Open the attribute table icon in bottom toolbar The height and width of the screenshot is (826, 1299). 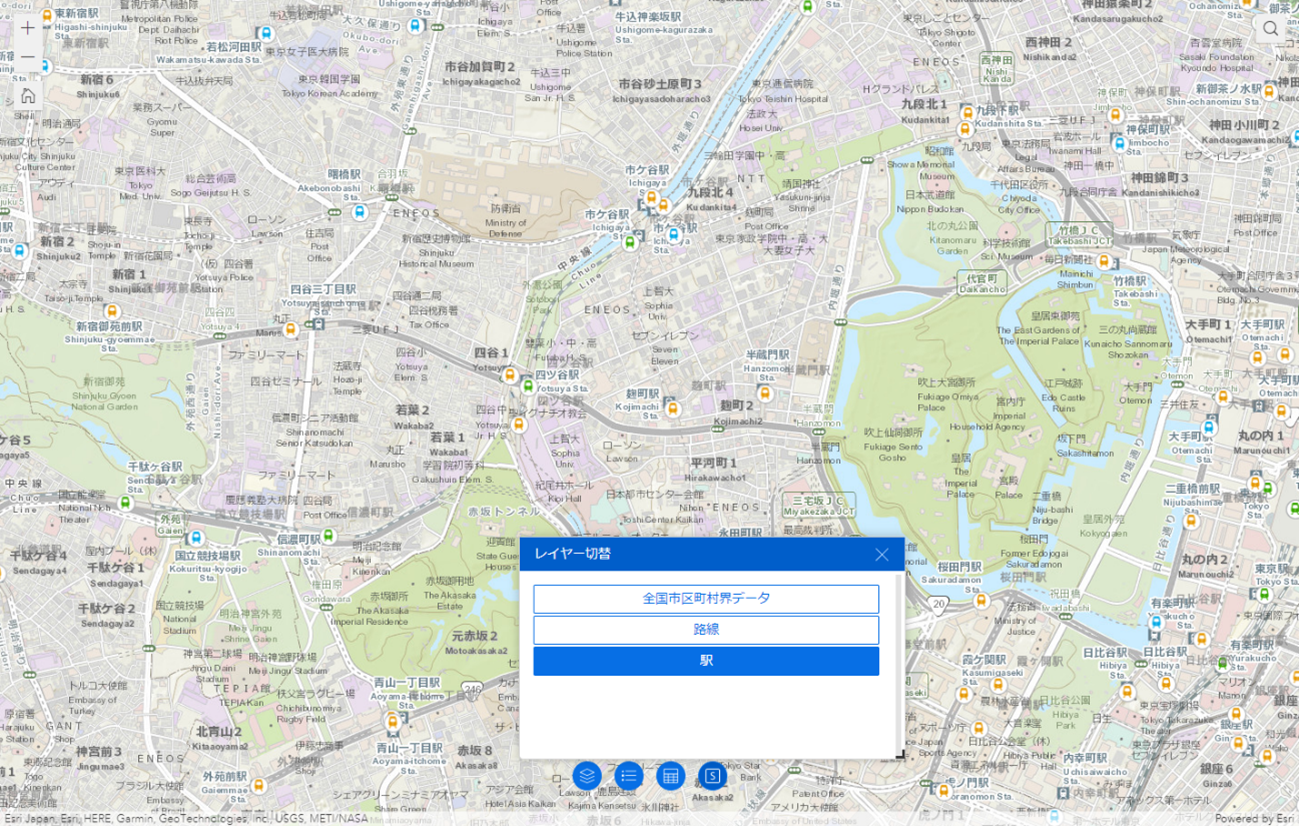pos(671,775)
